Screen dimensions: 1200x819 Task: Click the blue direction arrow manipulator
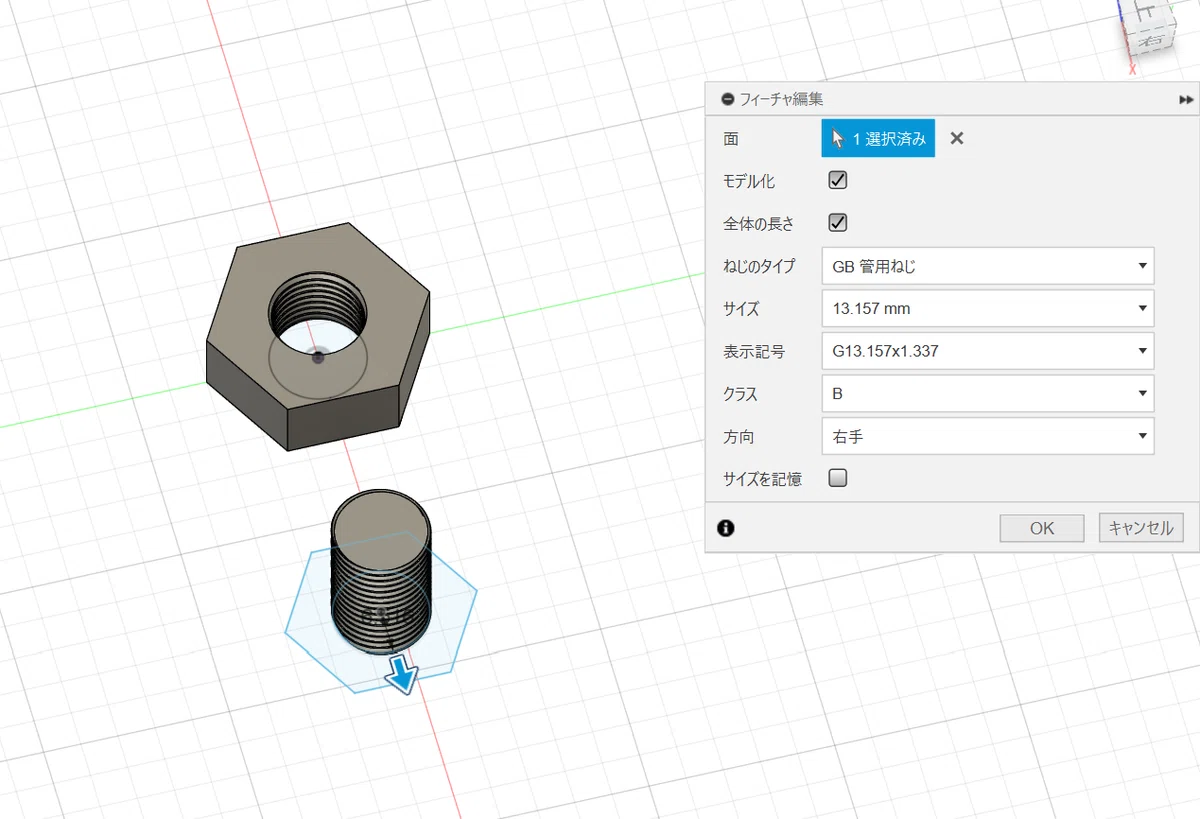(401, 674)
